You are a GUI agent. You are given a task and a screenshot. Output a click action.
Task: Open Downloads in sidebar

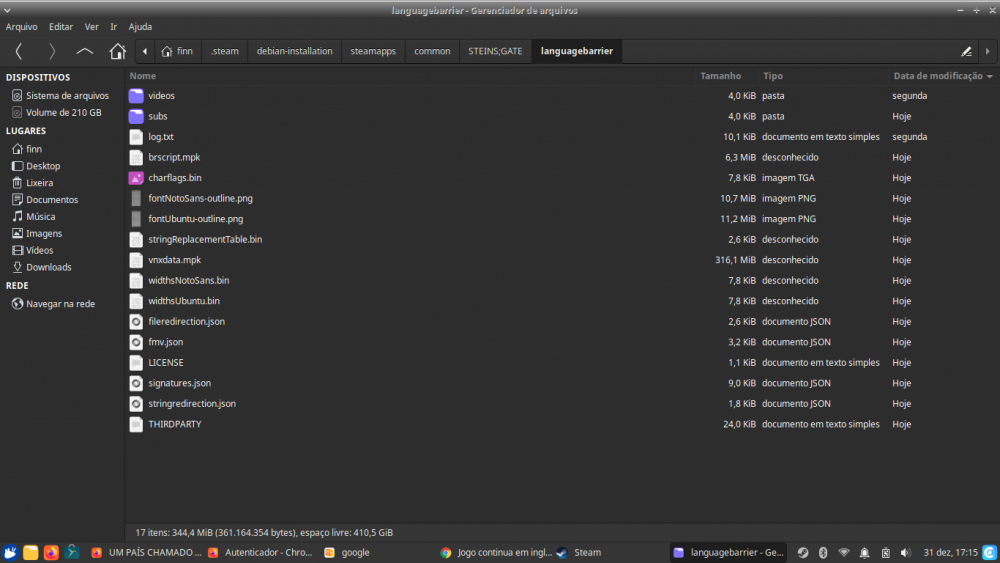[42, 267]
